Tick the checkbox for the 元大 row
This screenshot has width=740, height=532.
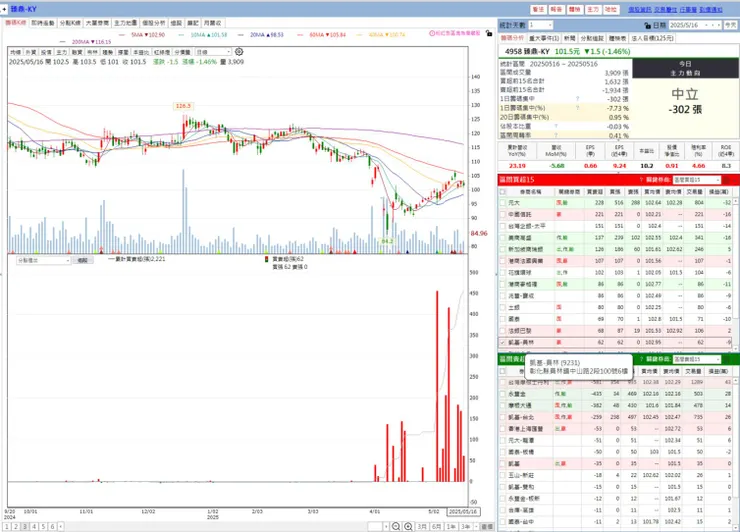(x=503, y=203)
